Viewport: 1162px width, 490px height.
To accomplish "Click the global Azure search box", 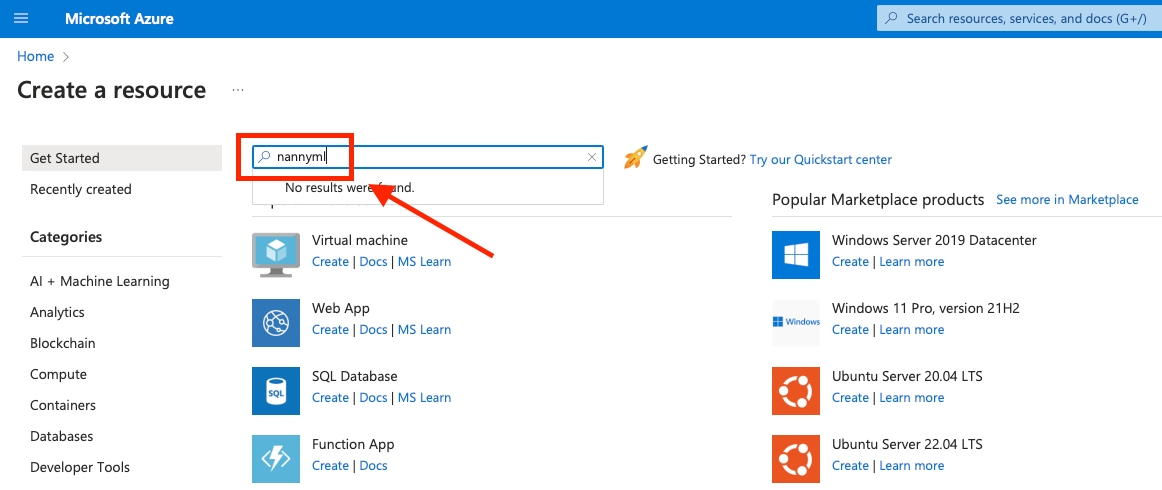I will 1020,18.
